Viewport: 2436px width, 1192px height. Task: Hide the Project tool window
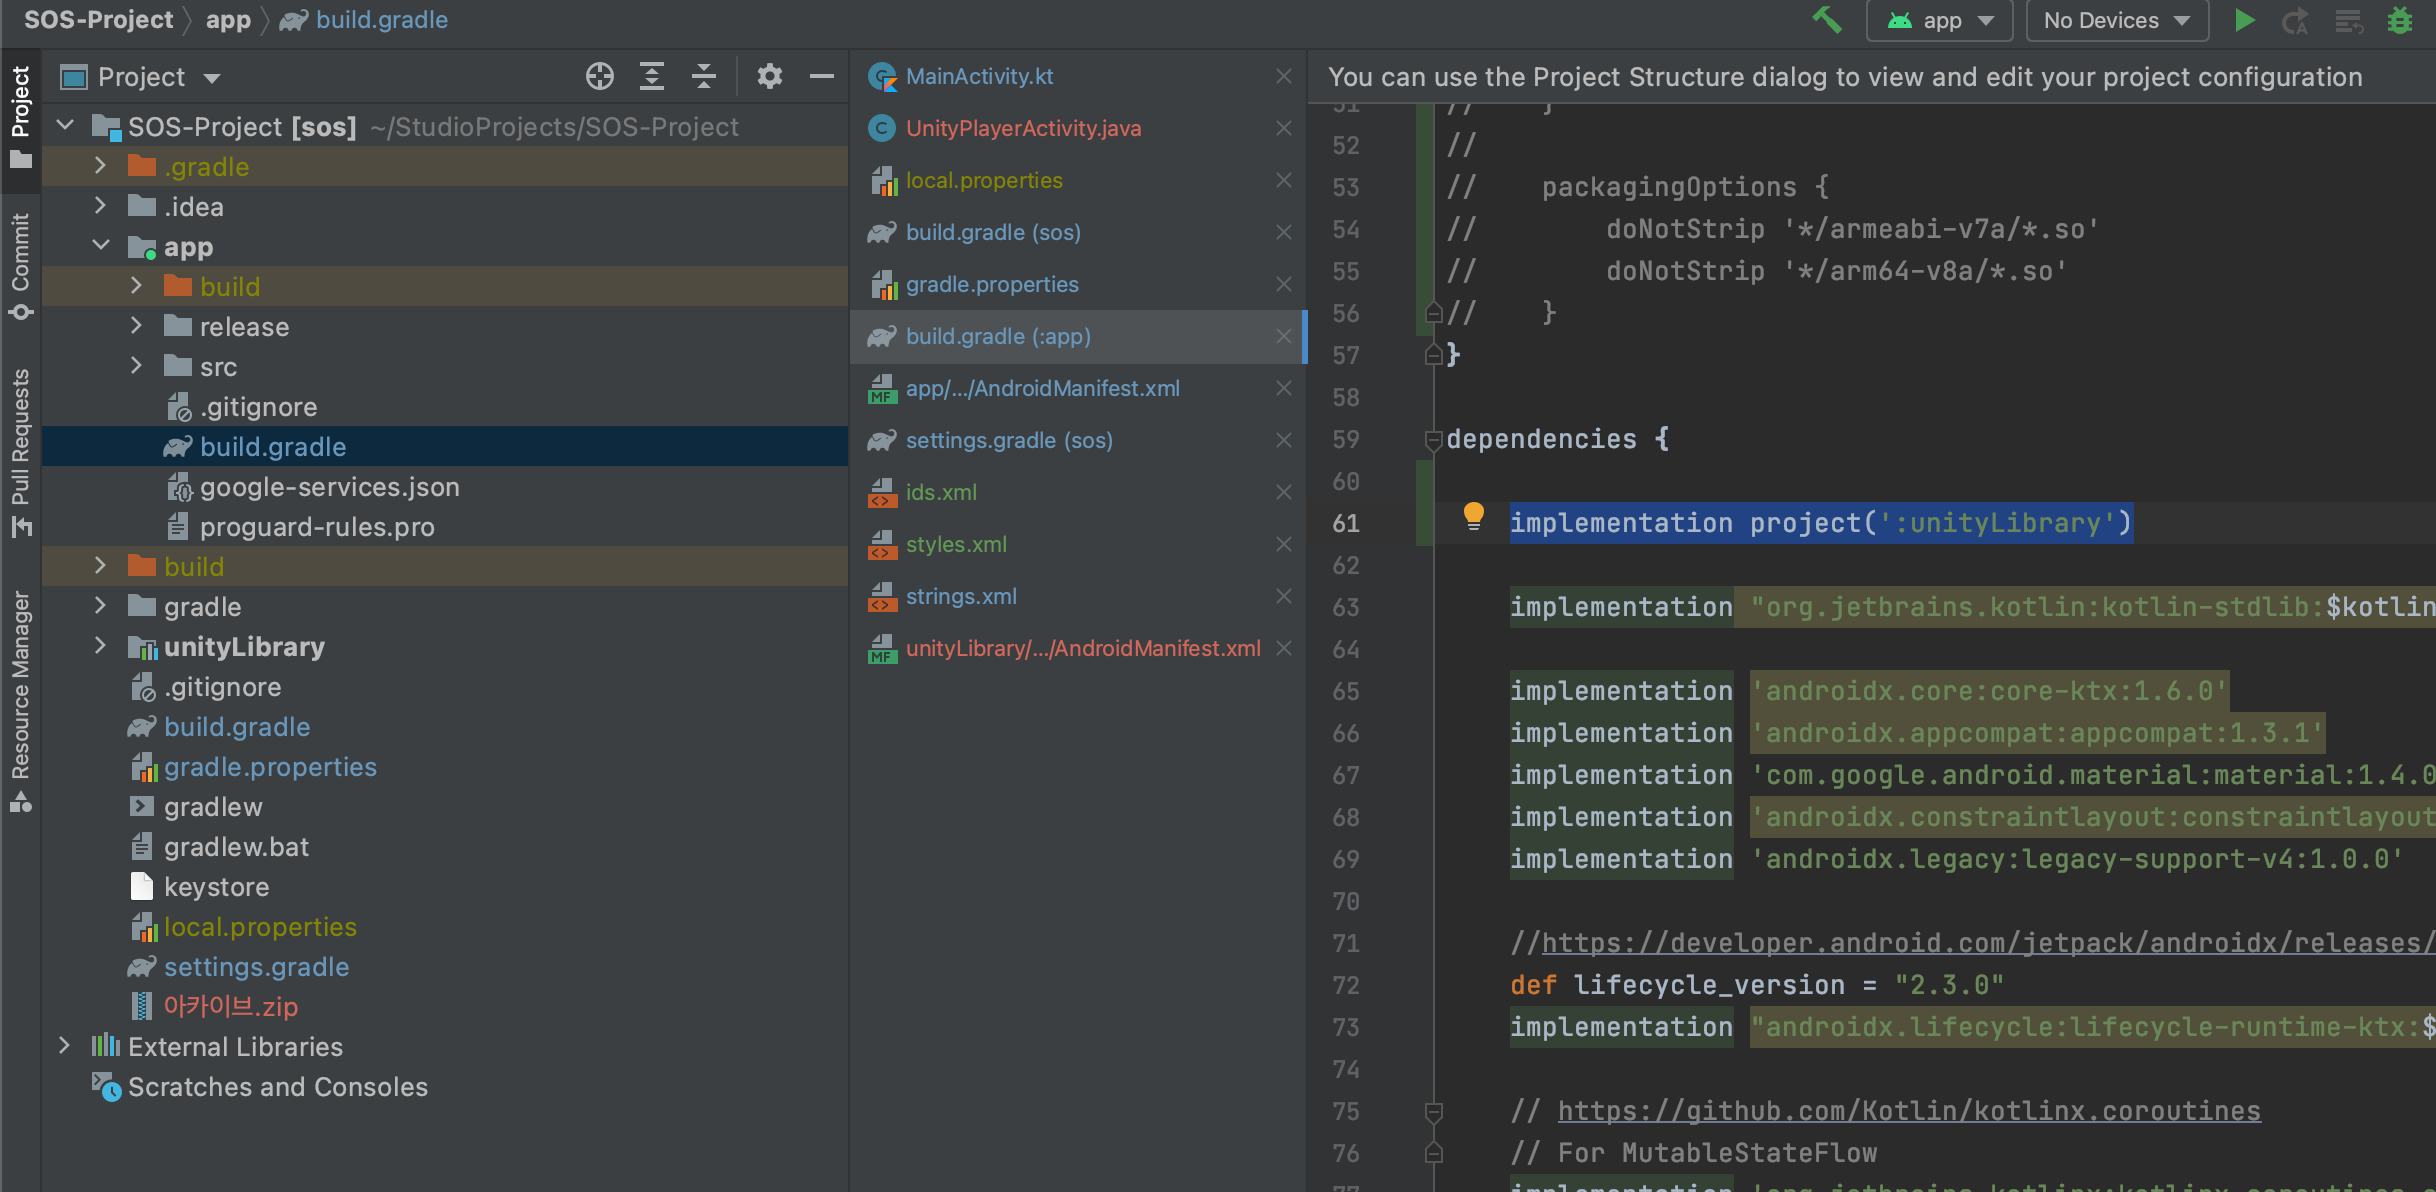click(822, 76)
